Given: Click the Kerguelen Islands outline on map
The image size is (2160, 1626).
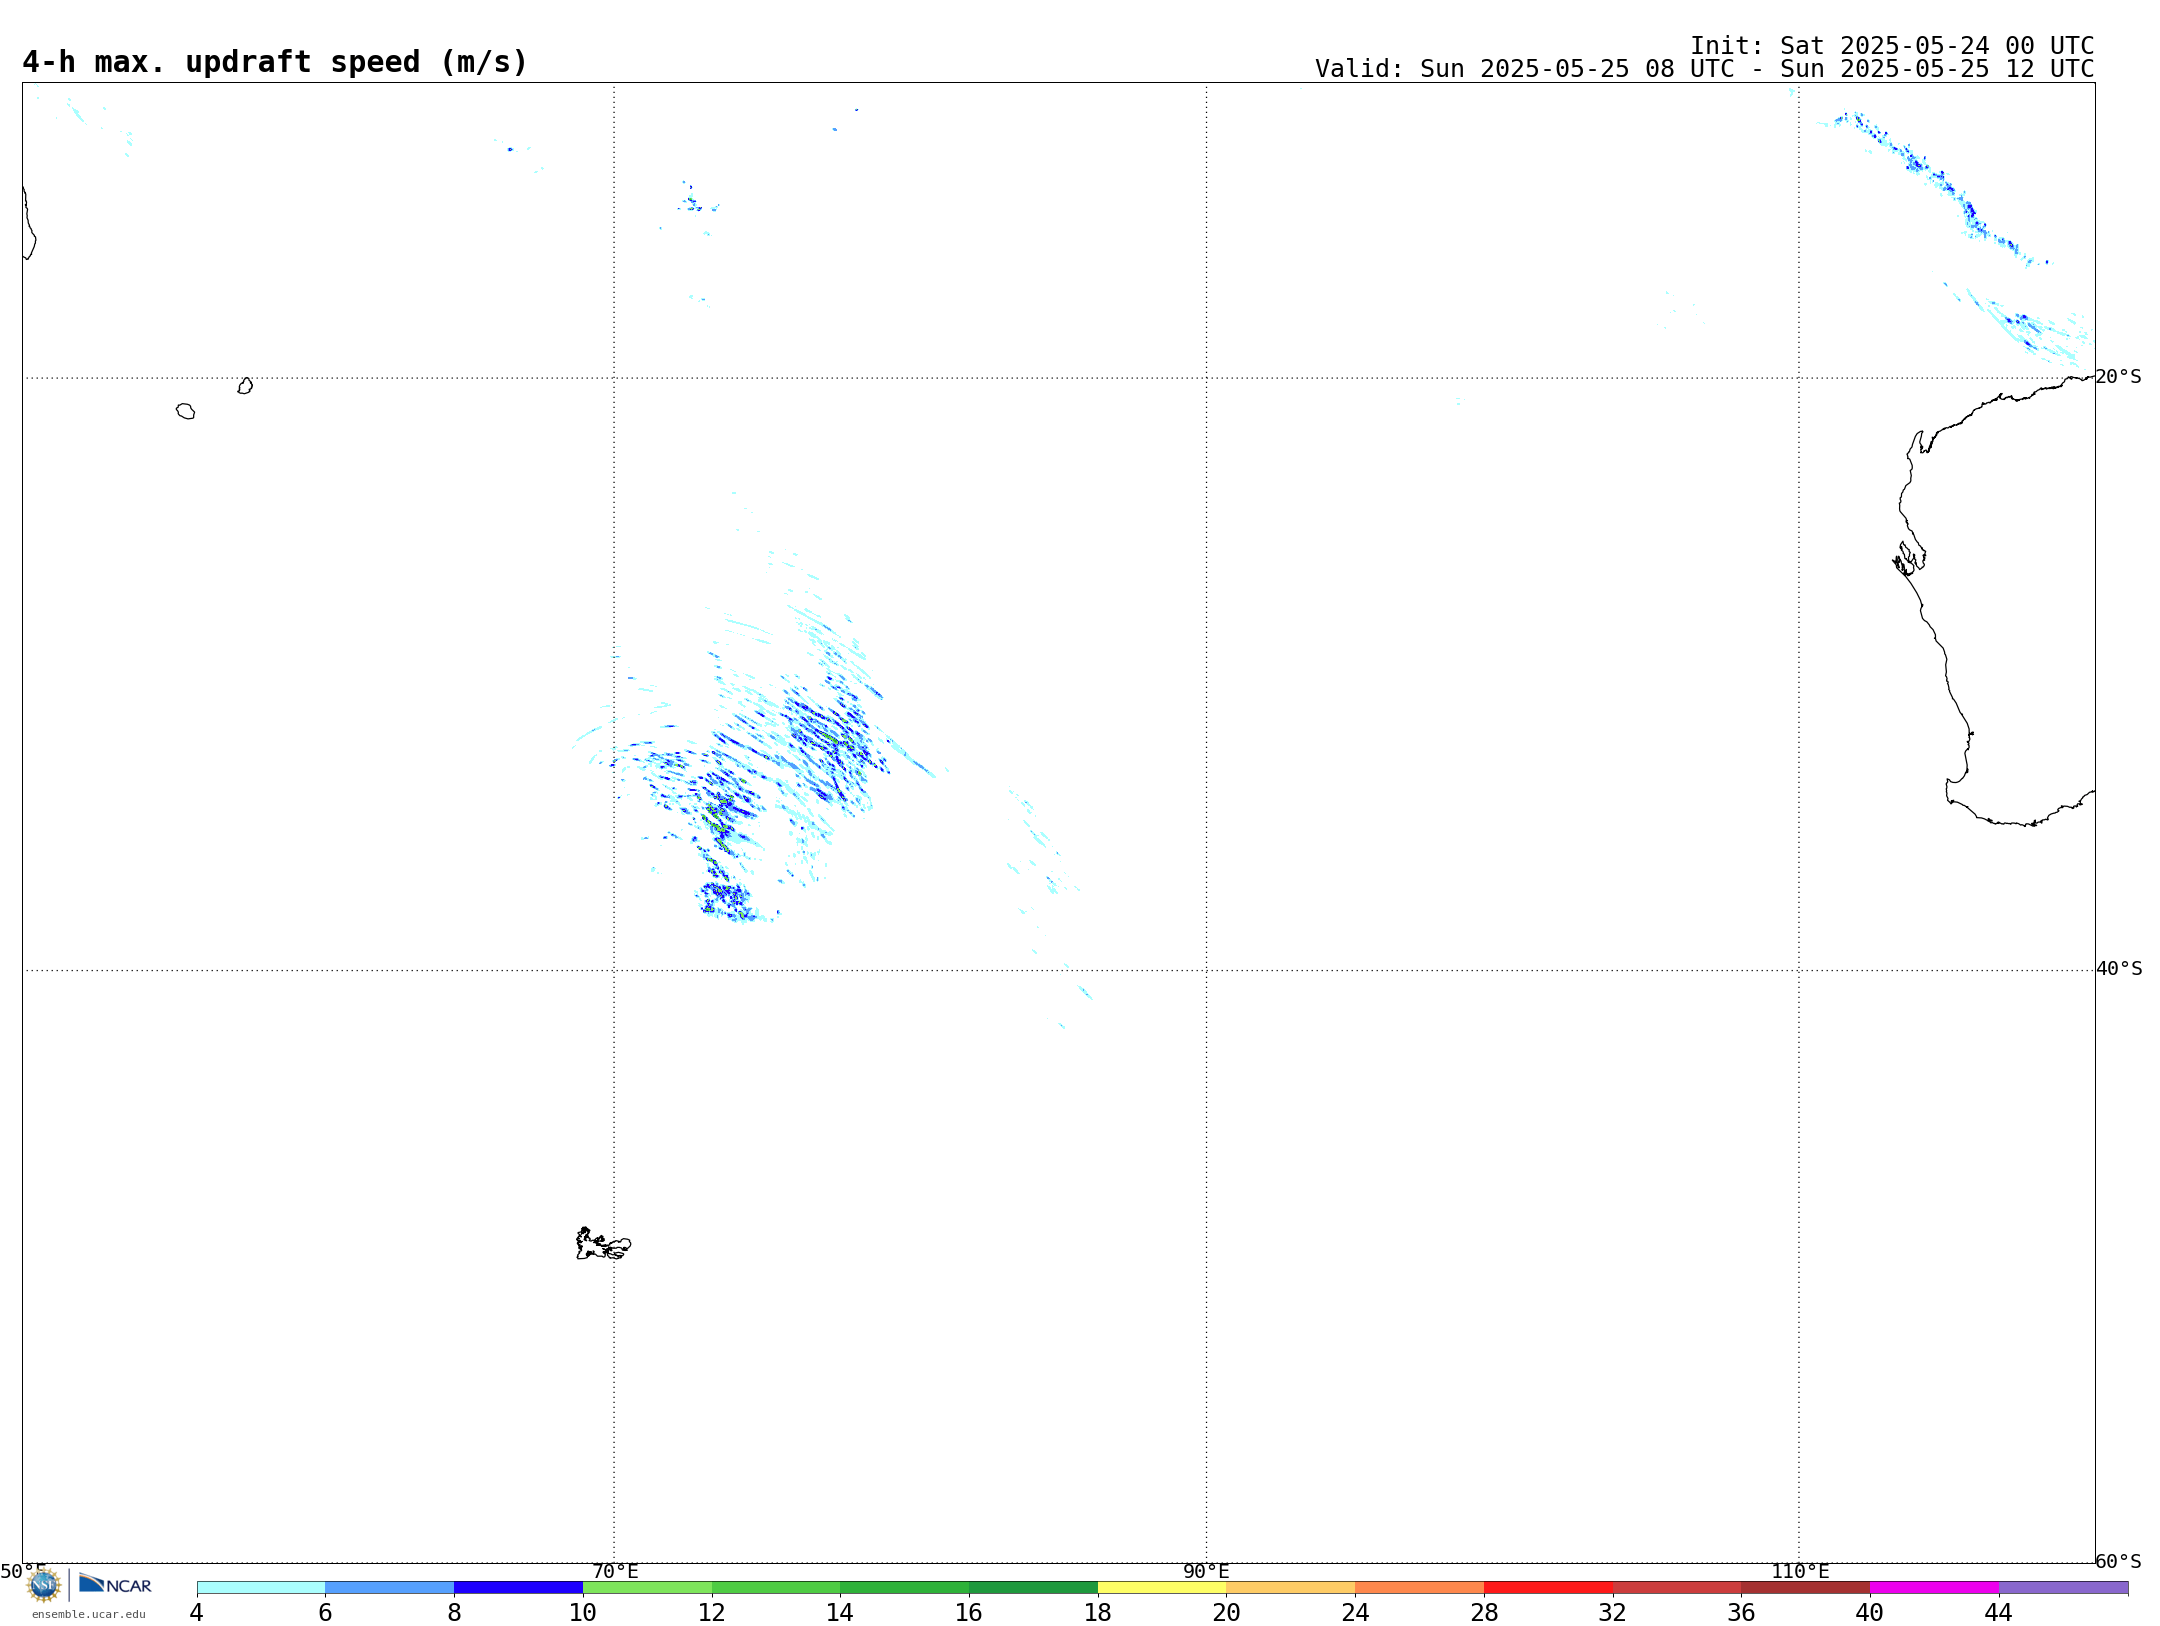Looking at the screenshot, I should (x=603, y=1244).
